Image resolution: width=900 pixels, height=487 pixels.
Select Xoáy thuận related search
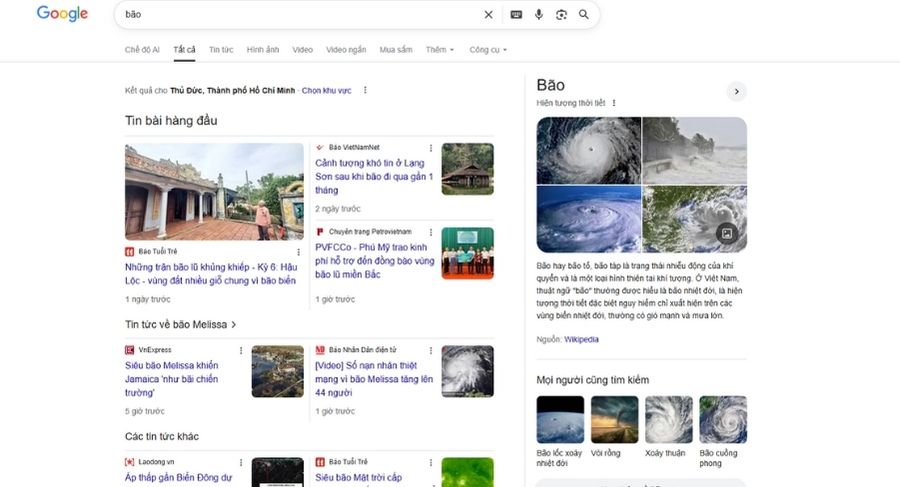tap(669, 427)
